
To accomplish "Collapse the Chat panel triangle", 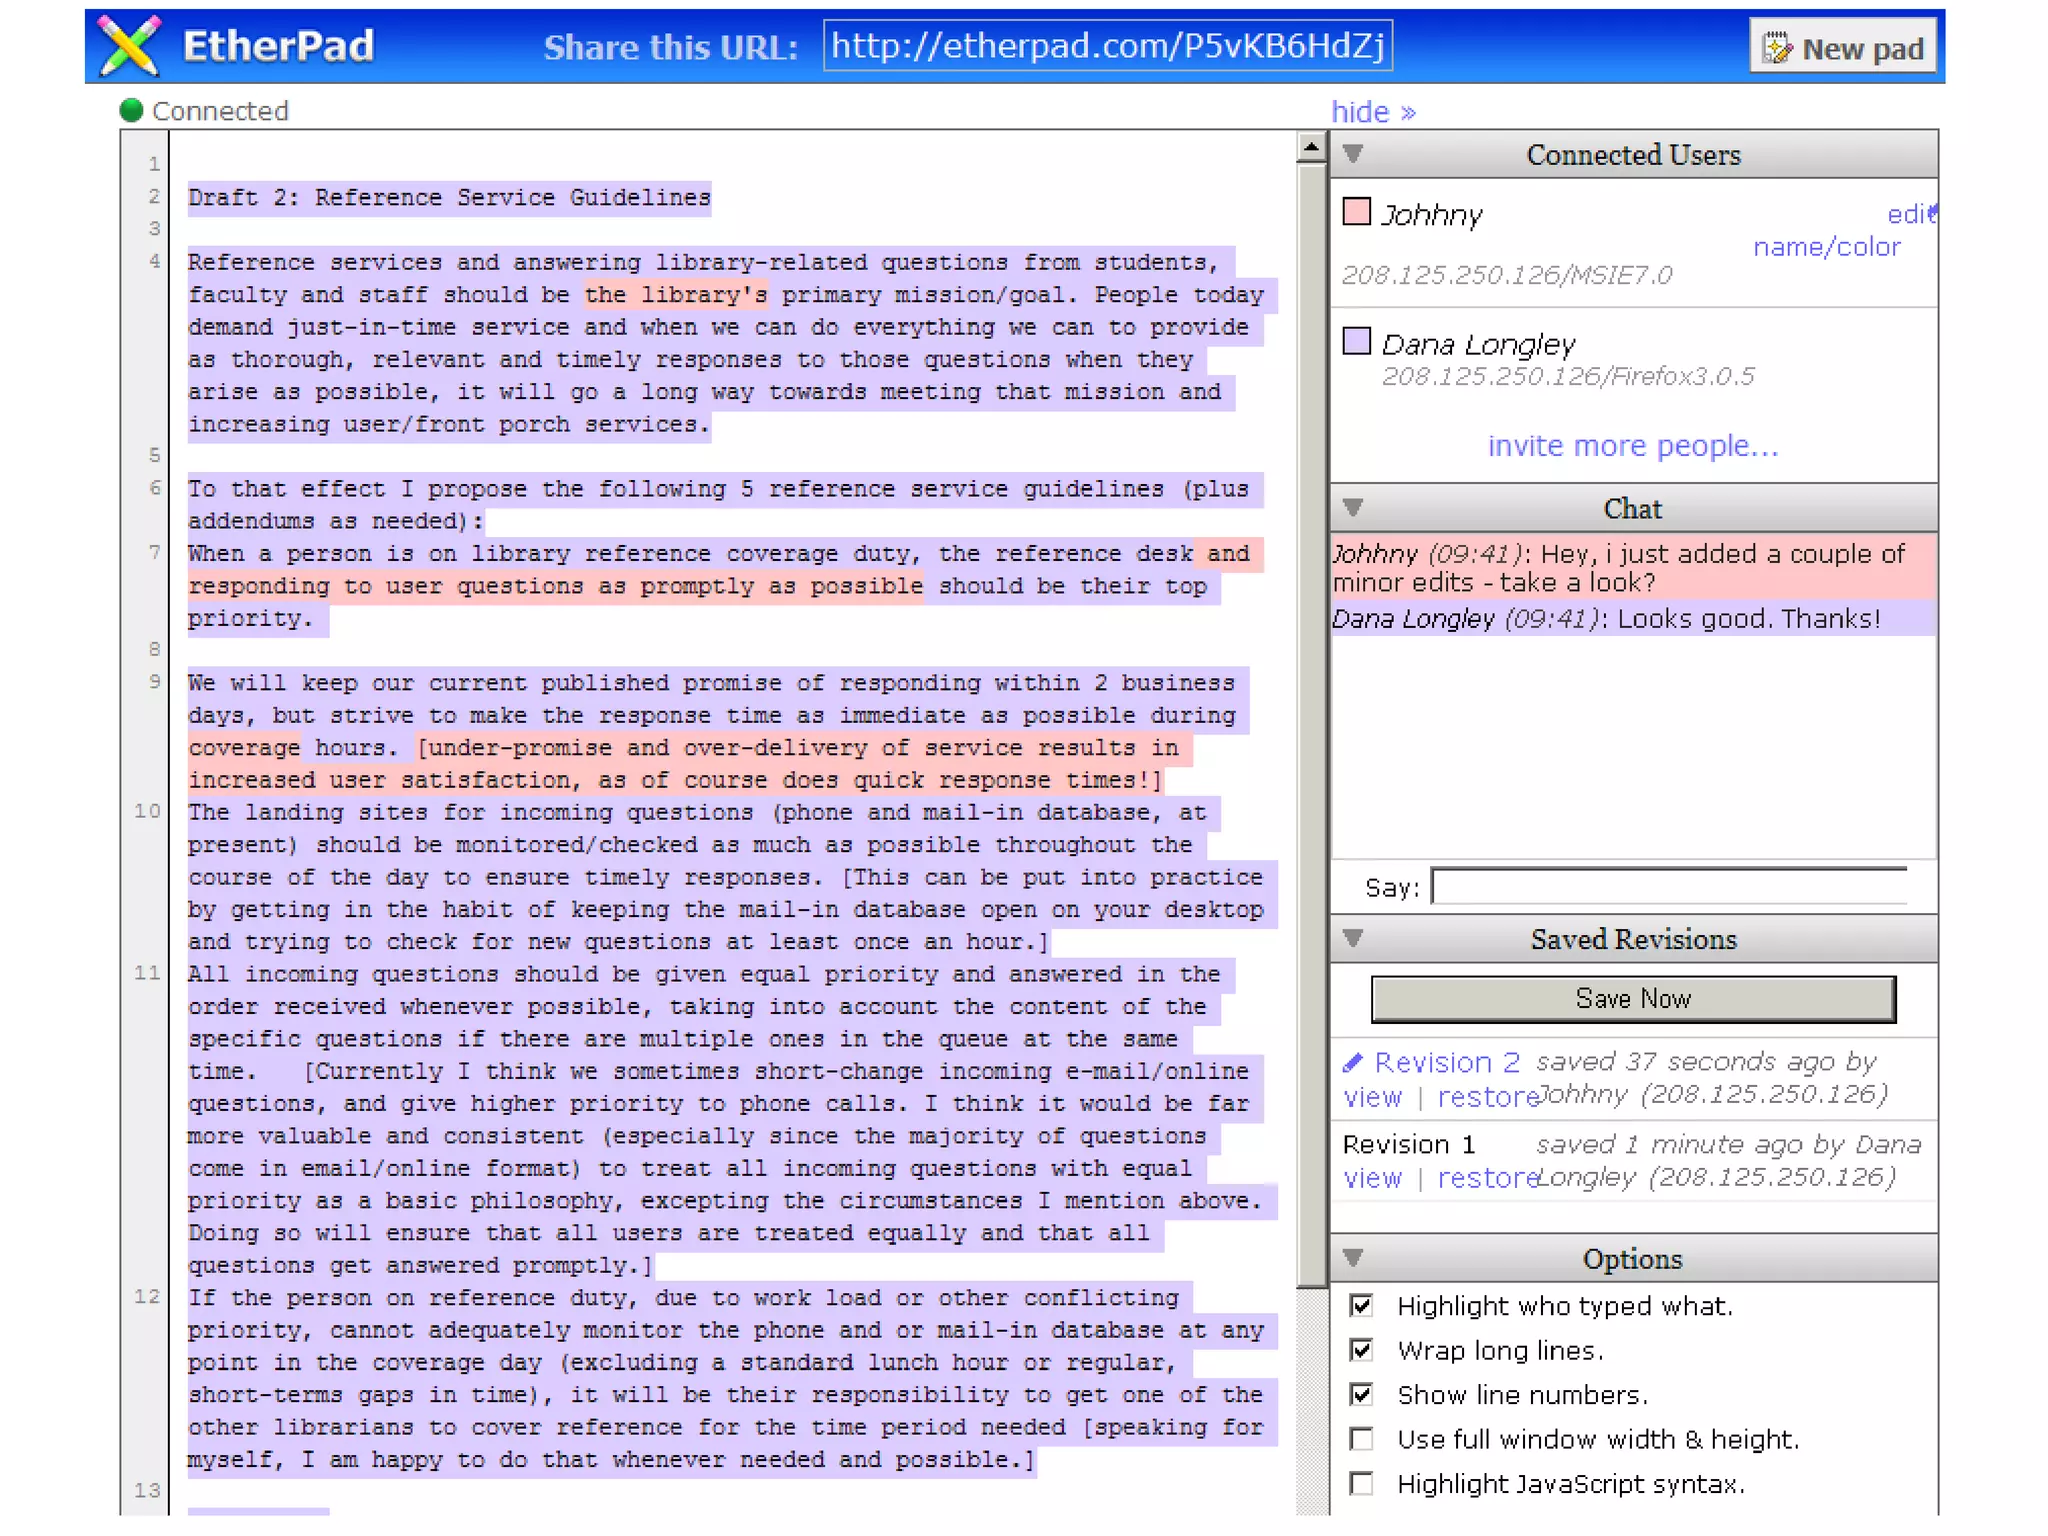I will click(x=1353, y=507).
